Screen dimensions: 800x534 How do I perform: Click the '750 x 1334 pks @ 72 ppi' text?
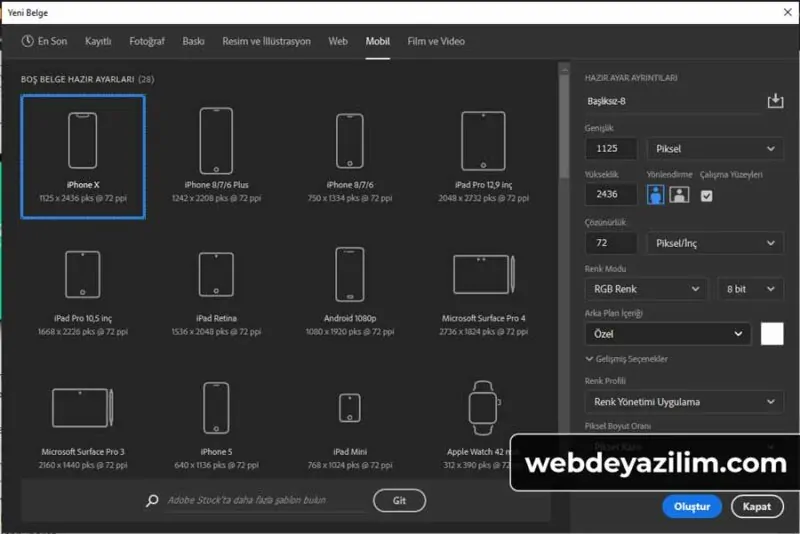point(350,198)
